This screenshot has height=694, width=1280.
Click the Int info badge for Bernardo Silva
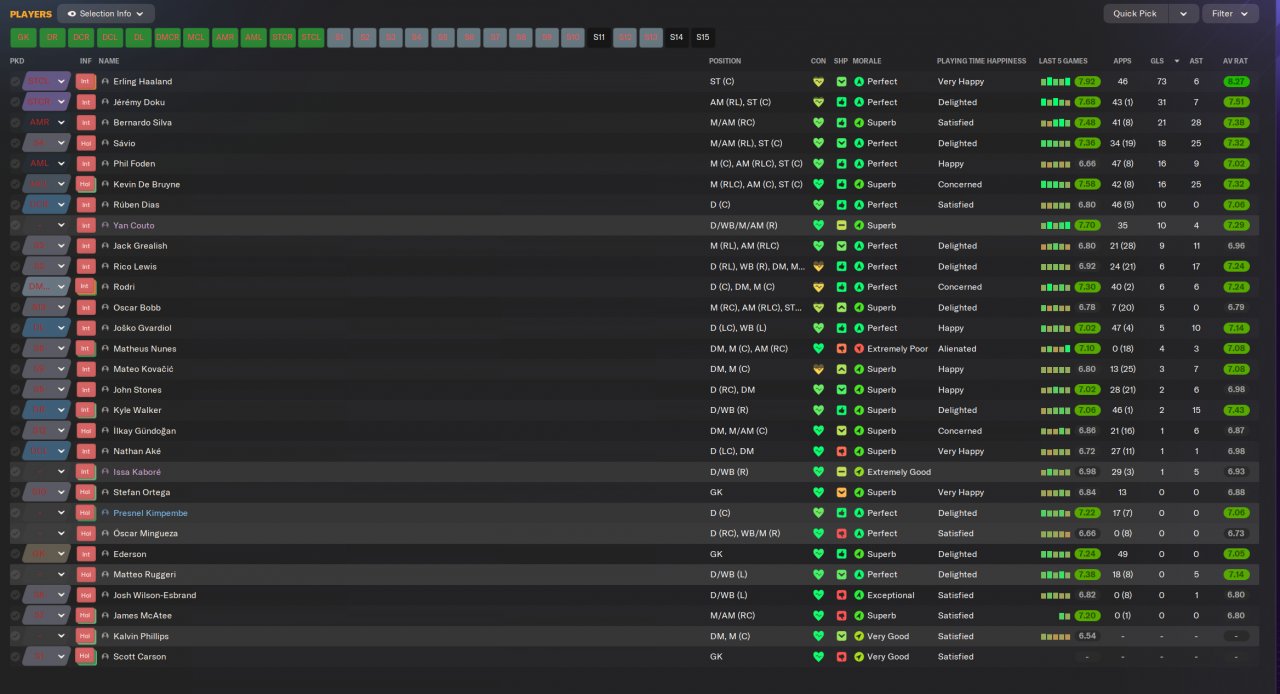(x=86, y=123)
